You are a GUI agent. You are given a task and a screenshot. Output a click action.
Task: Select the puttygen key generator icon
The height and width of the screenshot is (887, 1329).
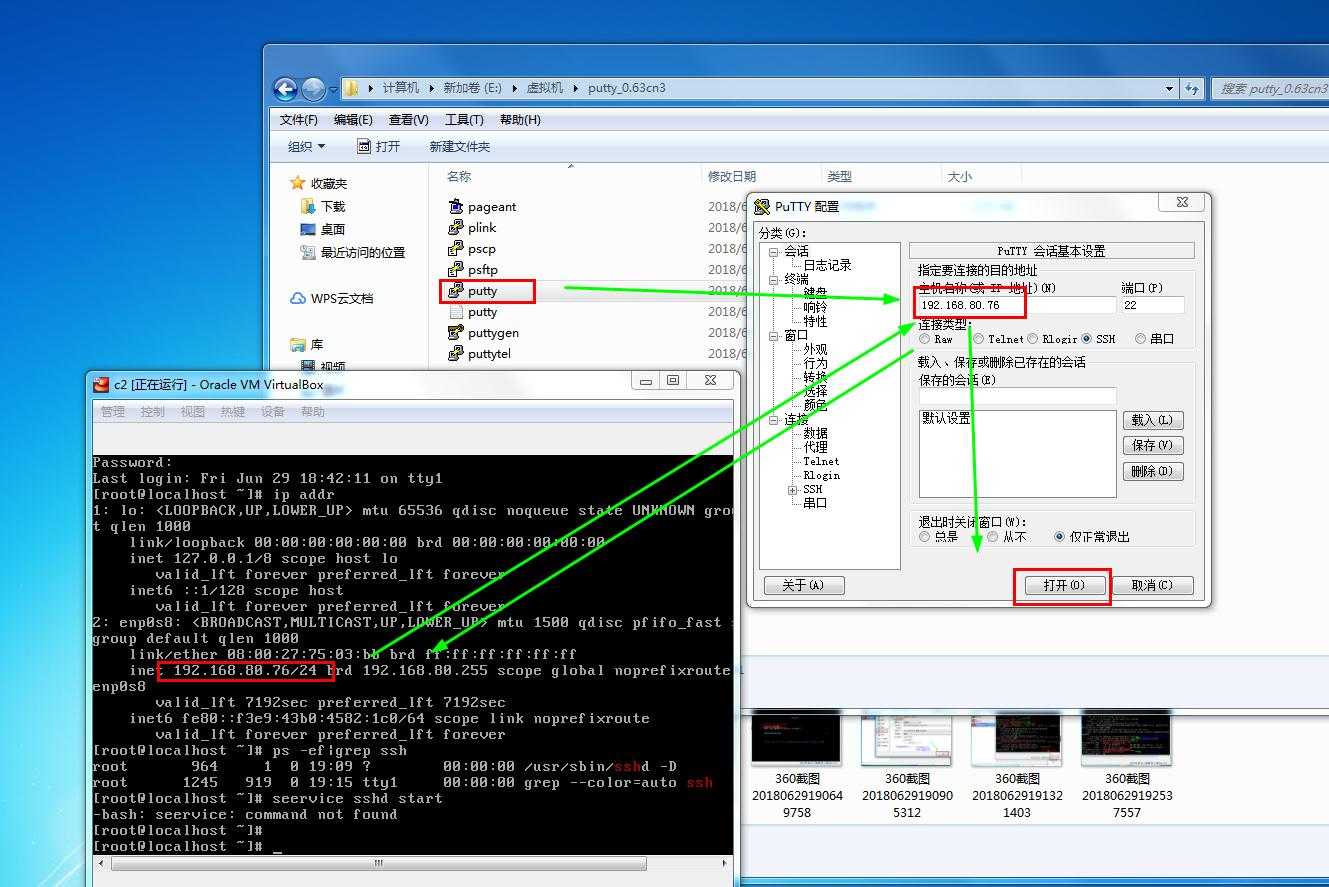click(x=456, y=332)
